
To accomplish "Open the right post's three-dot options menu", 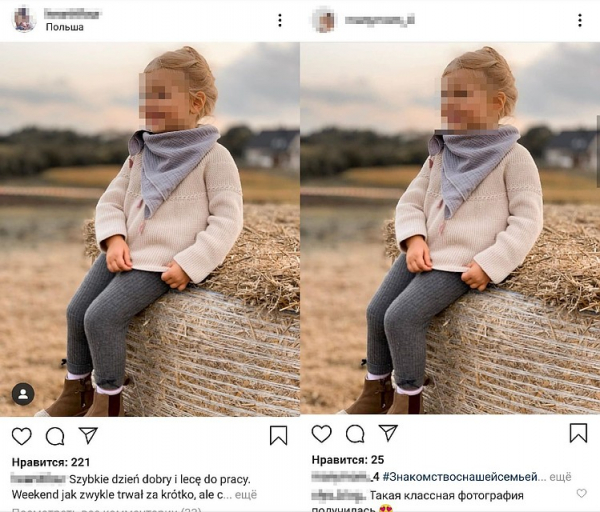I will [579, 20].
